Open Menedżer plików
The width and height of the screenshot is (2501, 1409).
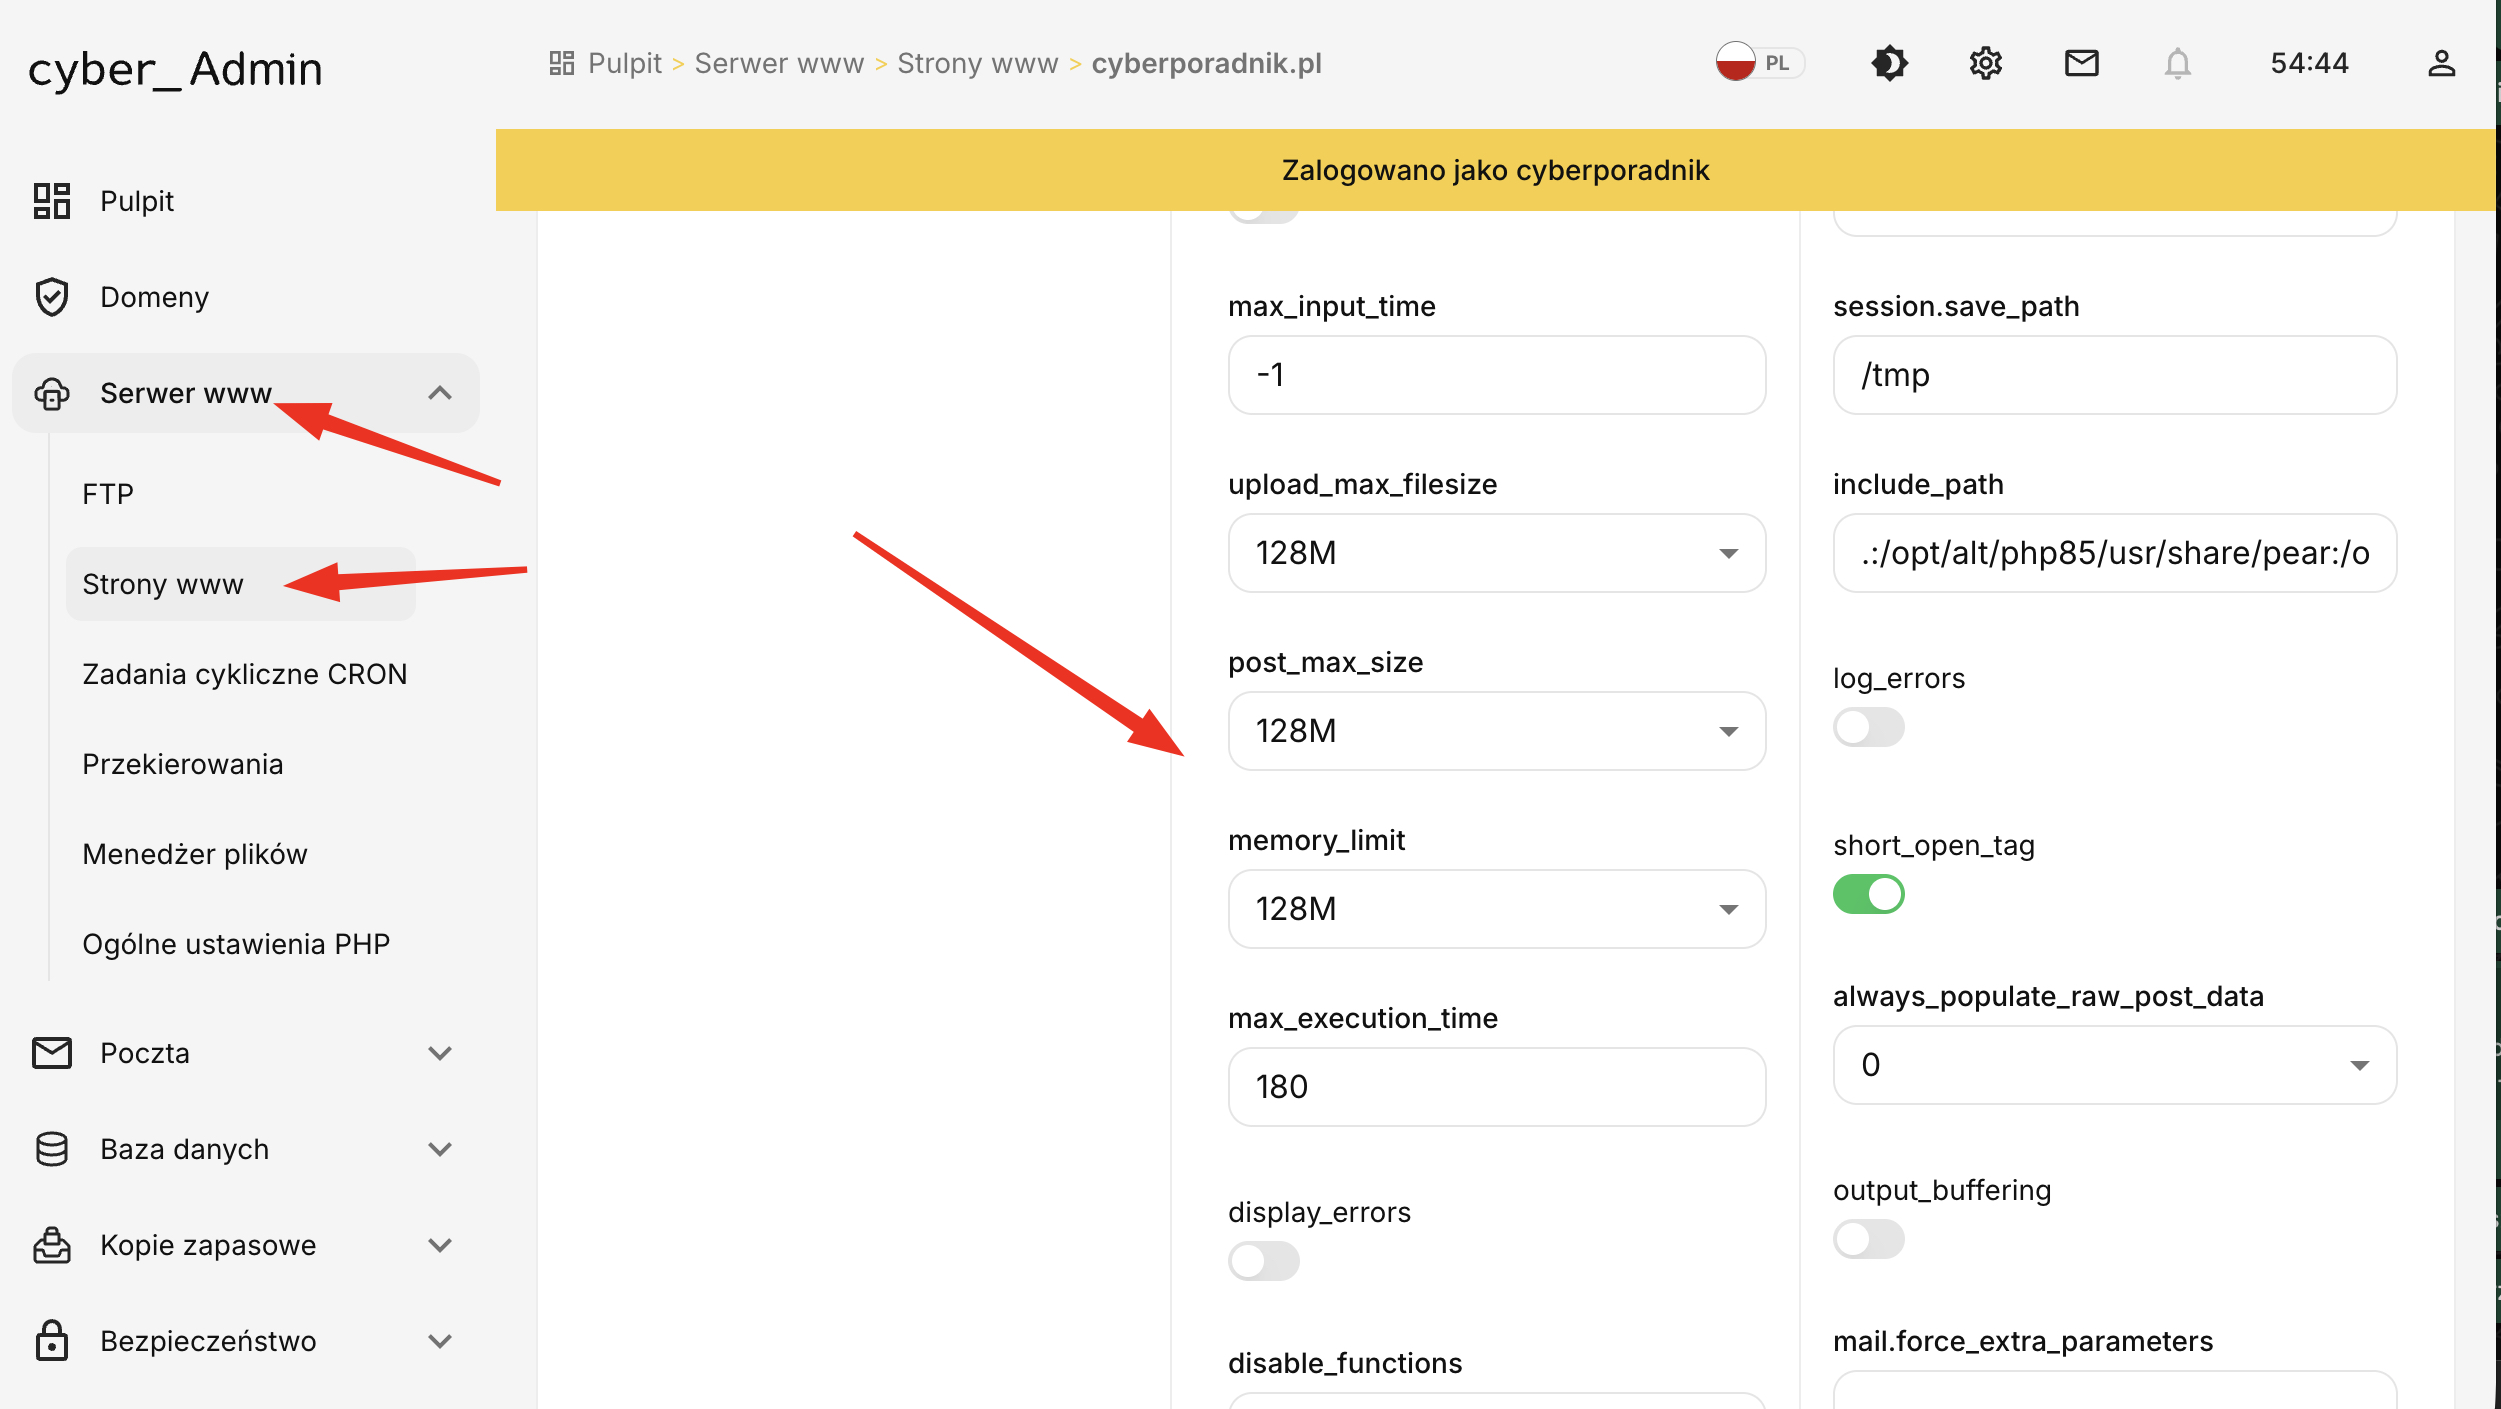(195, 854)
